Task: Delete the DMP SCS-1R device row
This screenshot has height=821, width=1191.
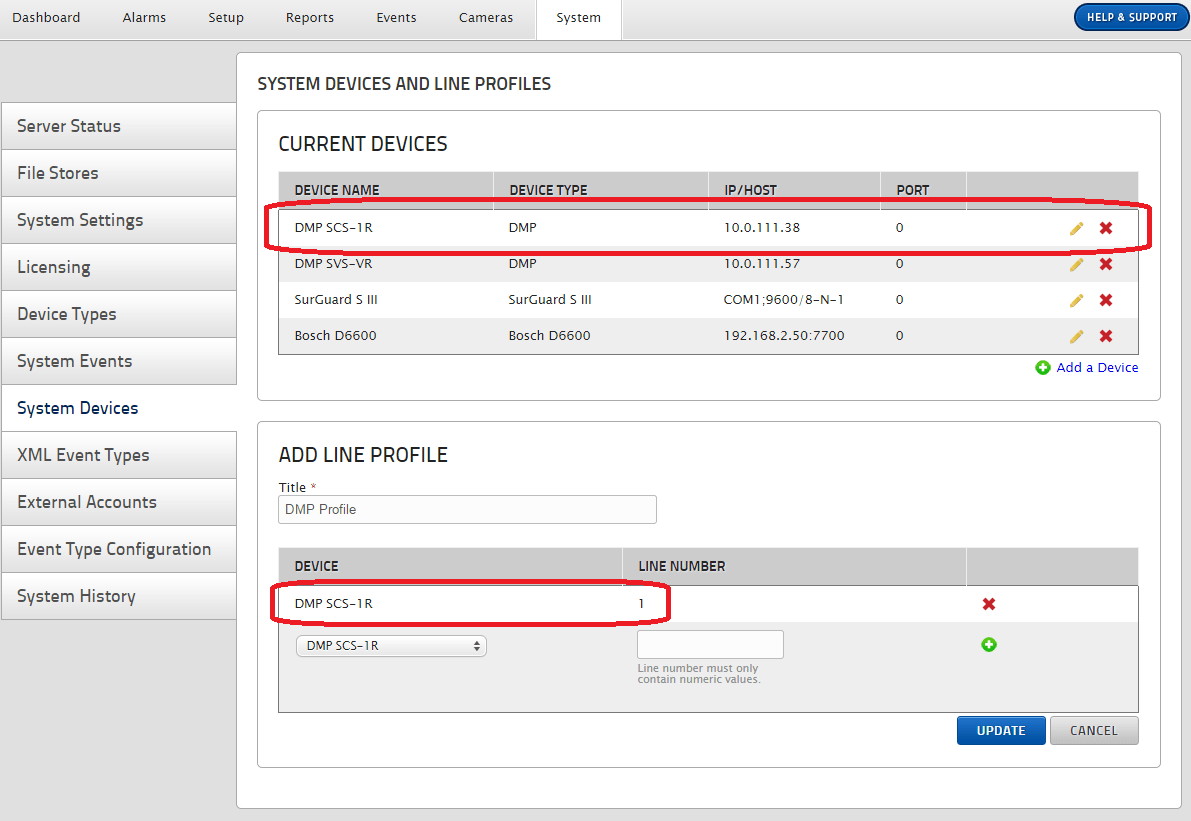Action: click(x=1106, y=228)
